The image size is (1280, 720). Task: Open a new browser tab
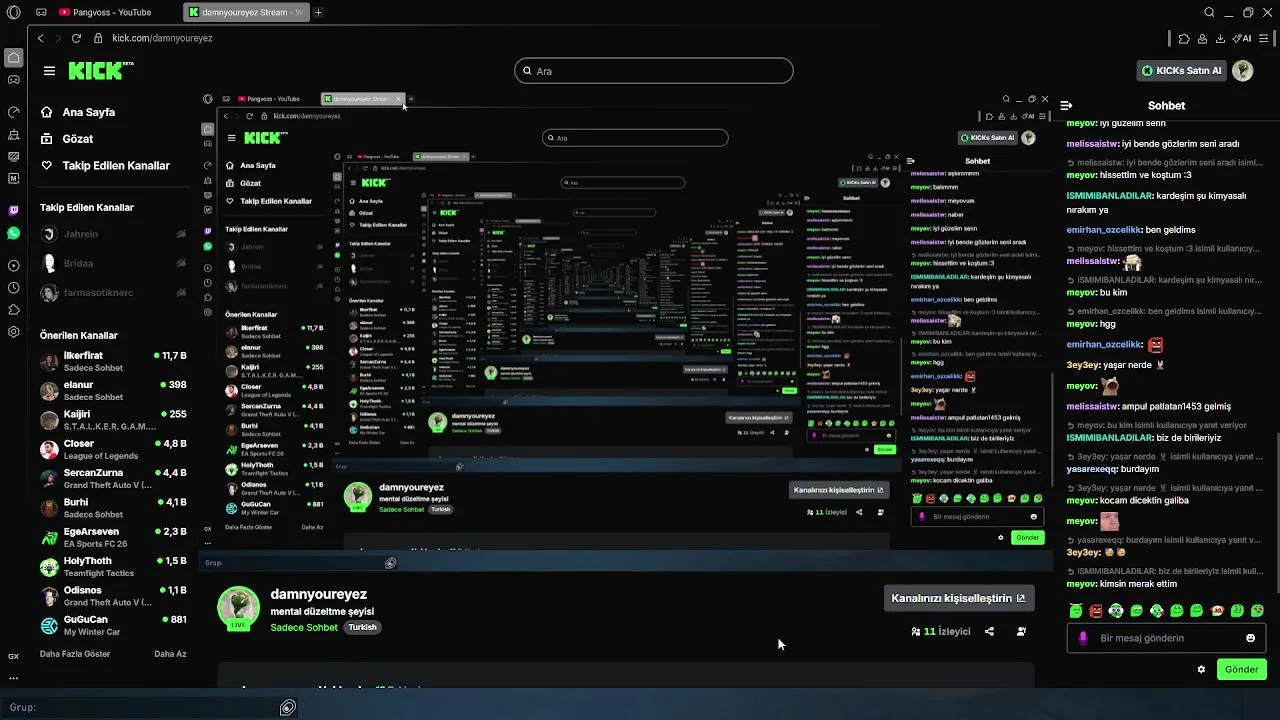[318, 12]
